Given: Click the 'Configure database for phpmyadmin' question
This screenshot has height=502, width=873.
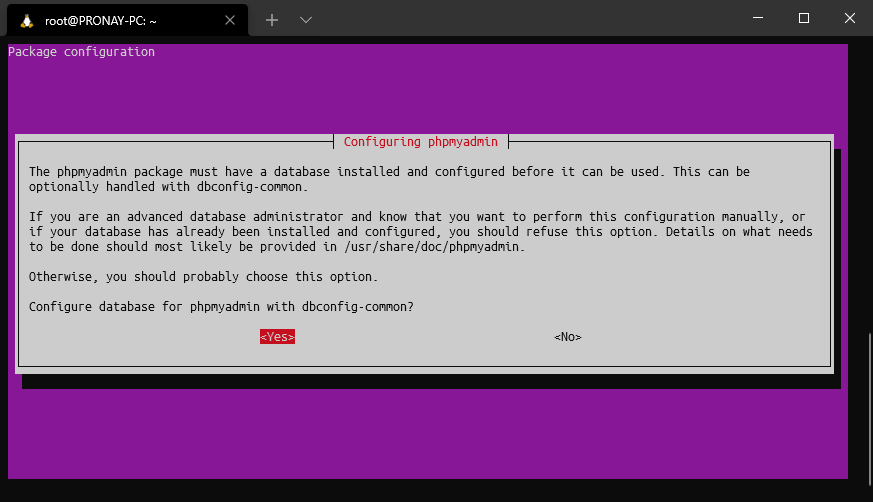Looking at the screenshot, I should pos(222,307).
